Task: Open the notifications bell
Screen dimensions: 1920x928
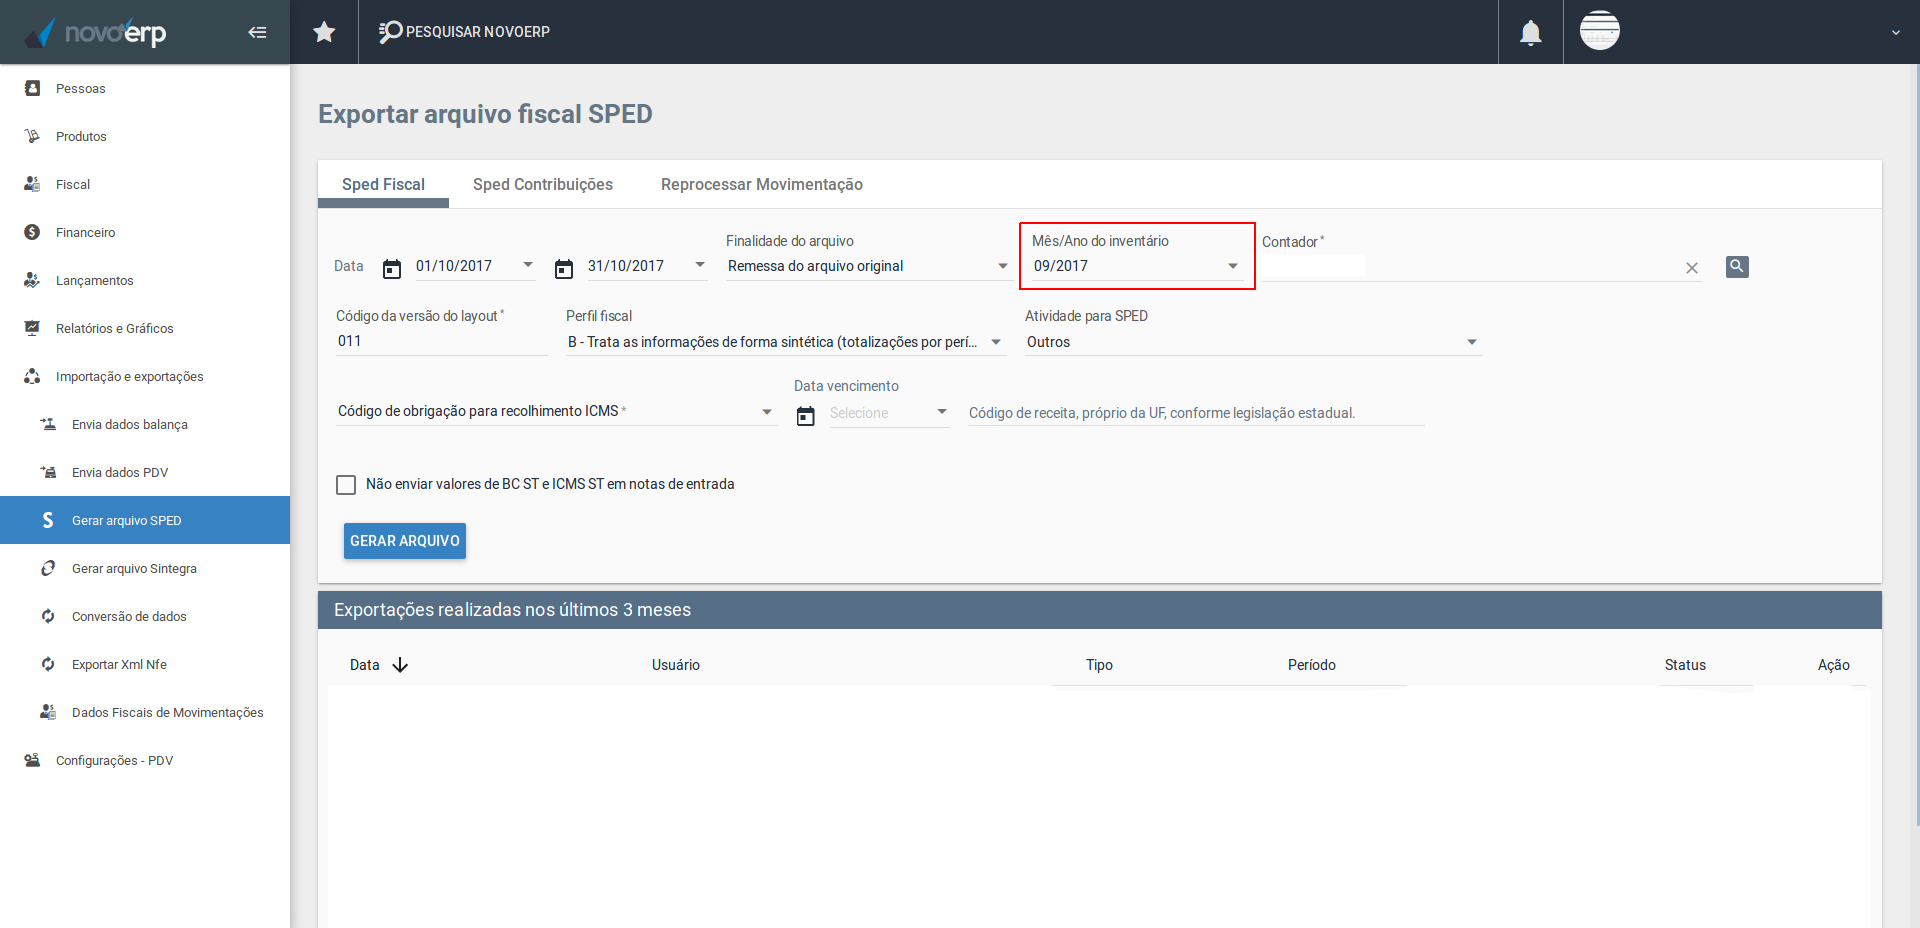Action: click(x=1530, y=33)
